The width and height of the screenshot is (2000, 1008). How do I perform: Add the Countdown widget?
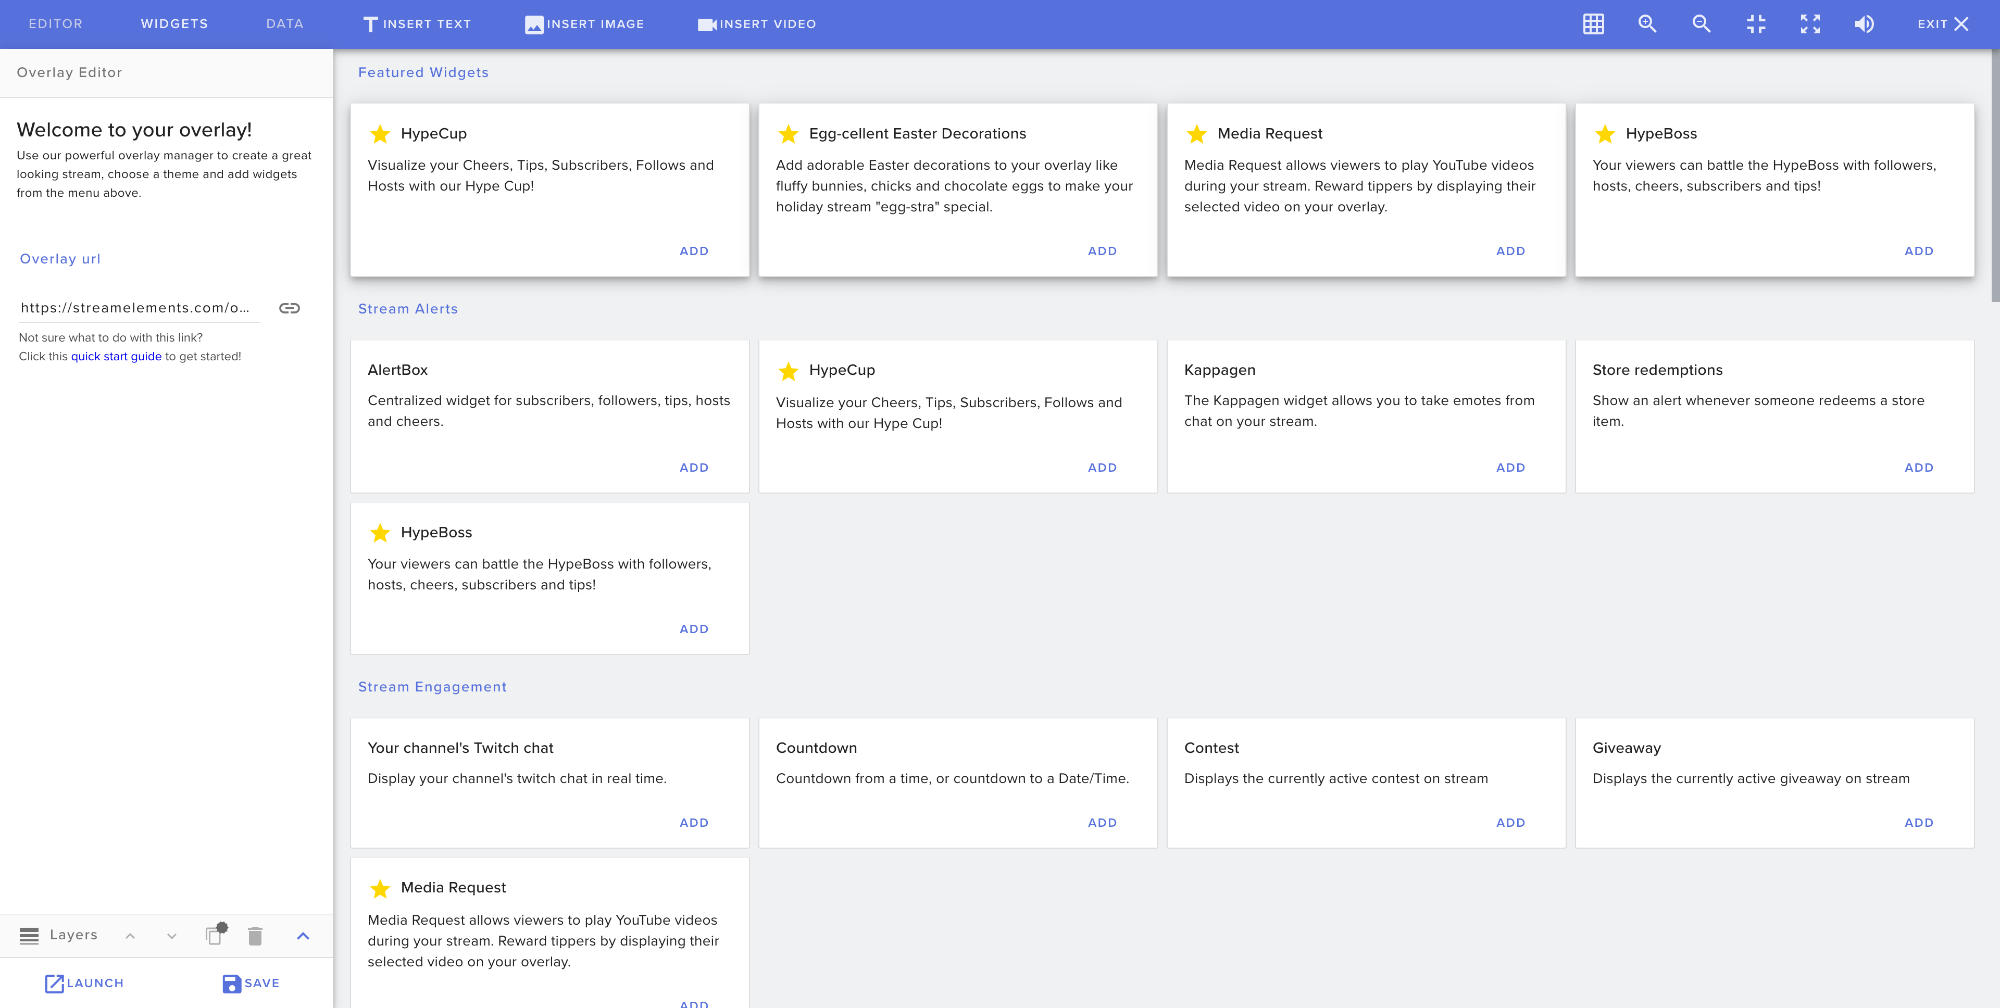[1102, 822]
